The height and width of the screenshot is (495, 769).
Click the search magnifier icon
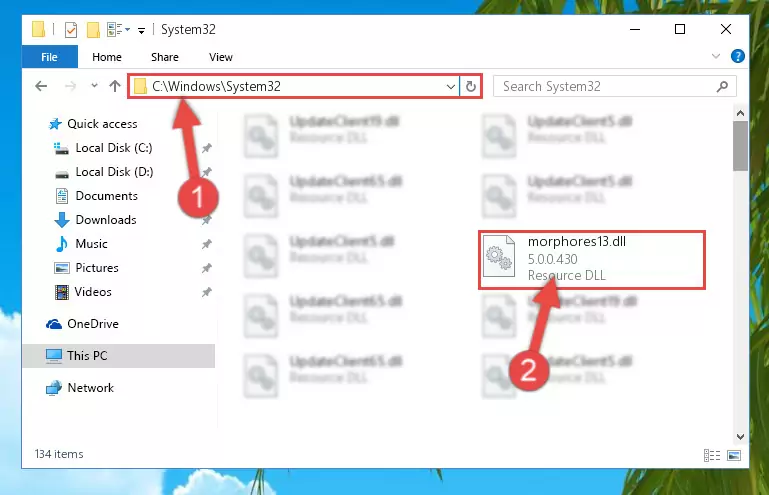coord(722,86)
